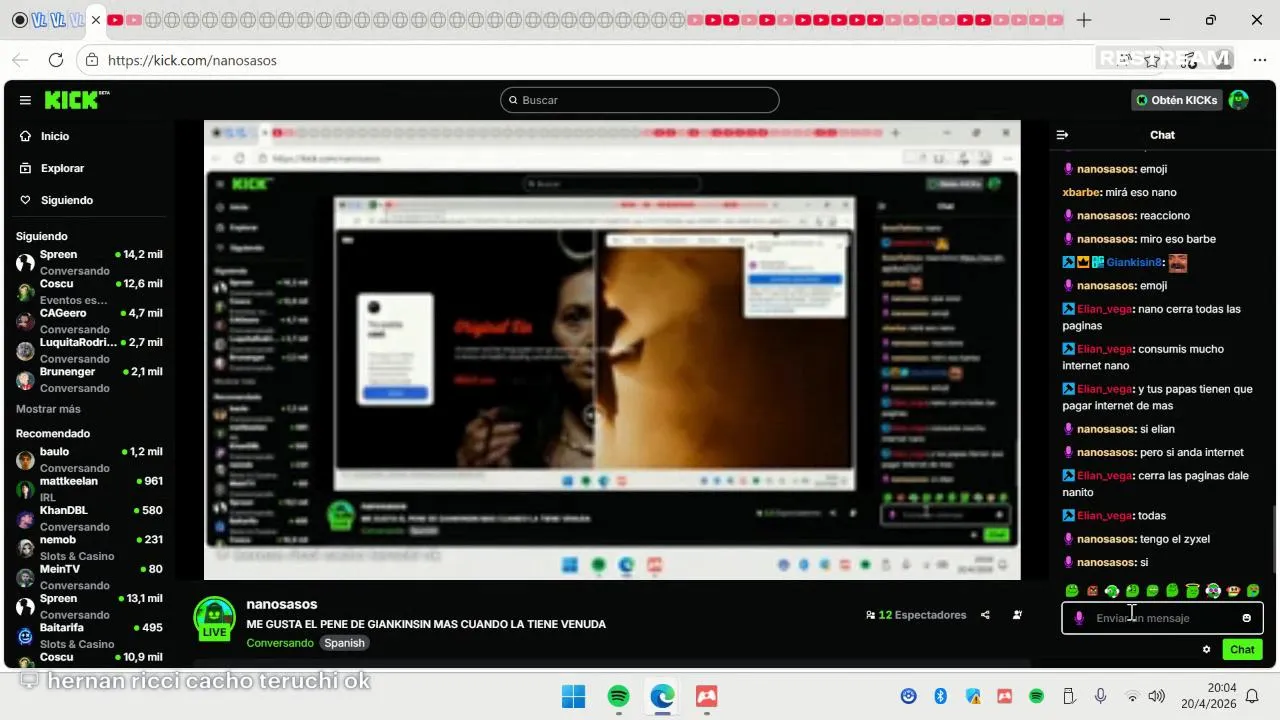
Task: Click the Bluetooth icon in system tray
Action: [940, 696]
